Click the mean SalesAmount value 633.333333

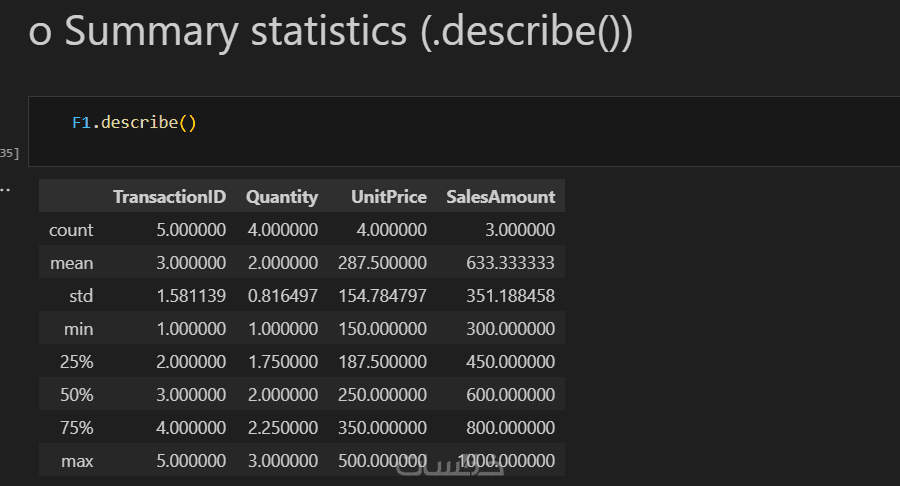(510, 263)
